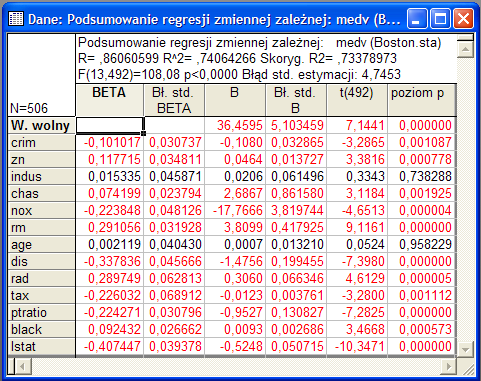
Task: Click horizontal scrollbar left arrow
Action: pos(23,366)
